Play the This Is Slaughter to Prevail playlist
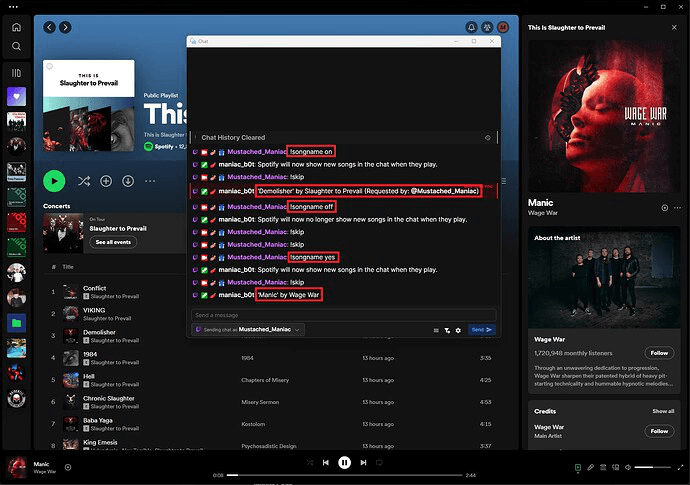The height and width of the screenshot is (485, 690). [x=54, y=181]
